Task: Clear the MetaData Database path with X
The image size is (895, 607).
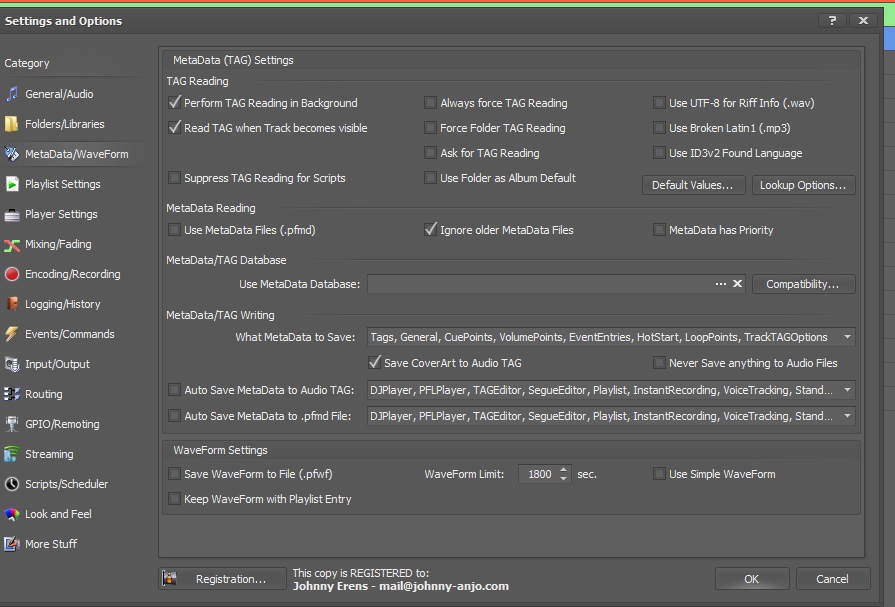Action: point(738,284)
